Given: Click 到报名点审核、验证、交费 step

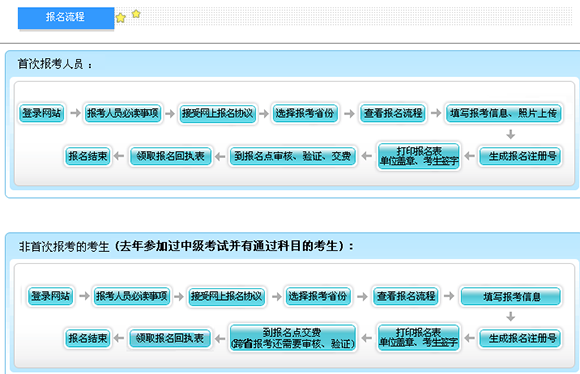Looking at the screenshot, I should click(x=292, y=156).
